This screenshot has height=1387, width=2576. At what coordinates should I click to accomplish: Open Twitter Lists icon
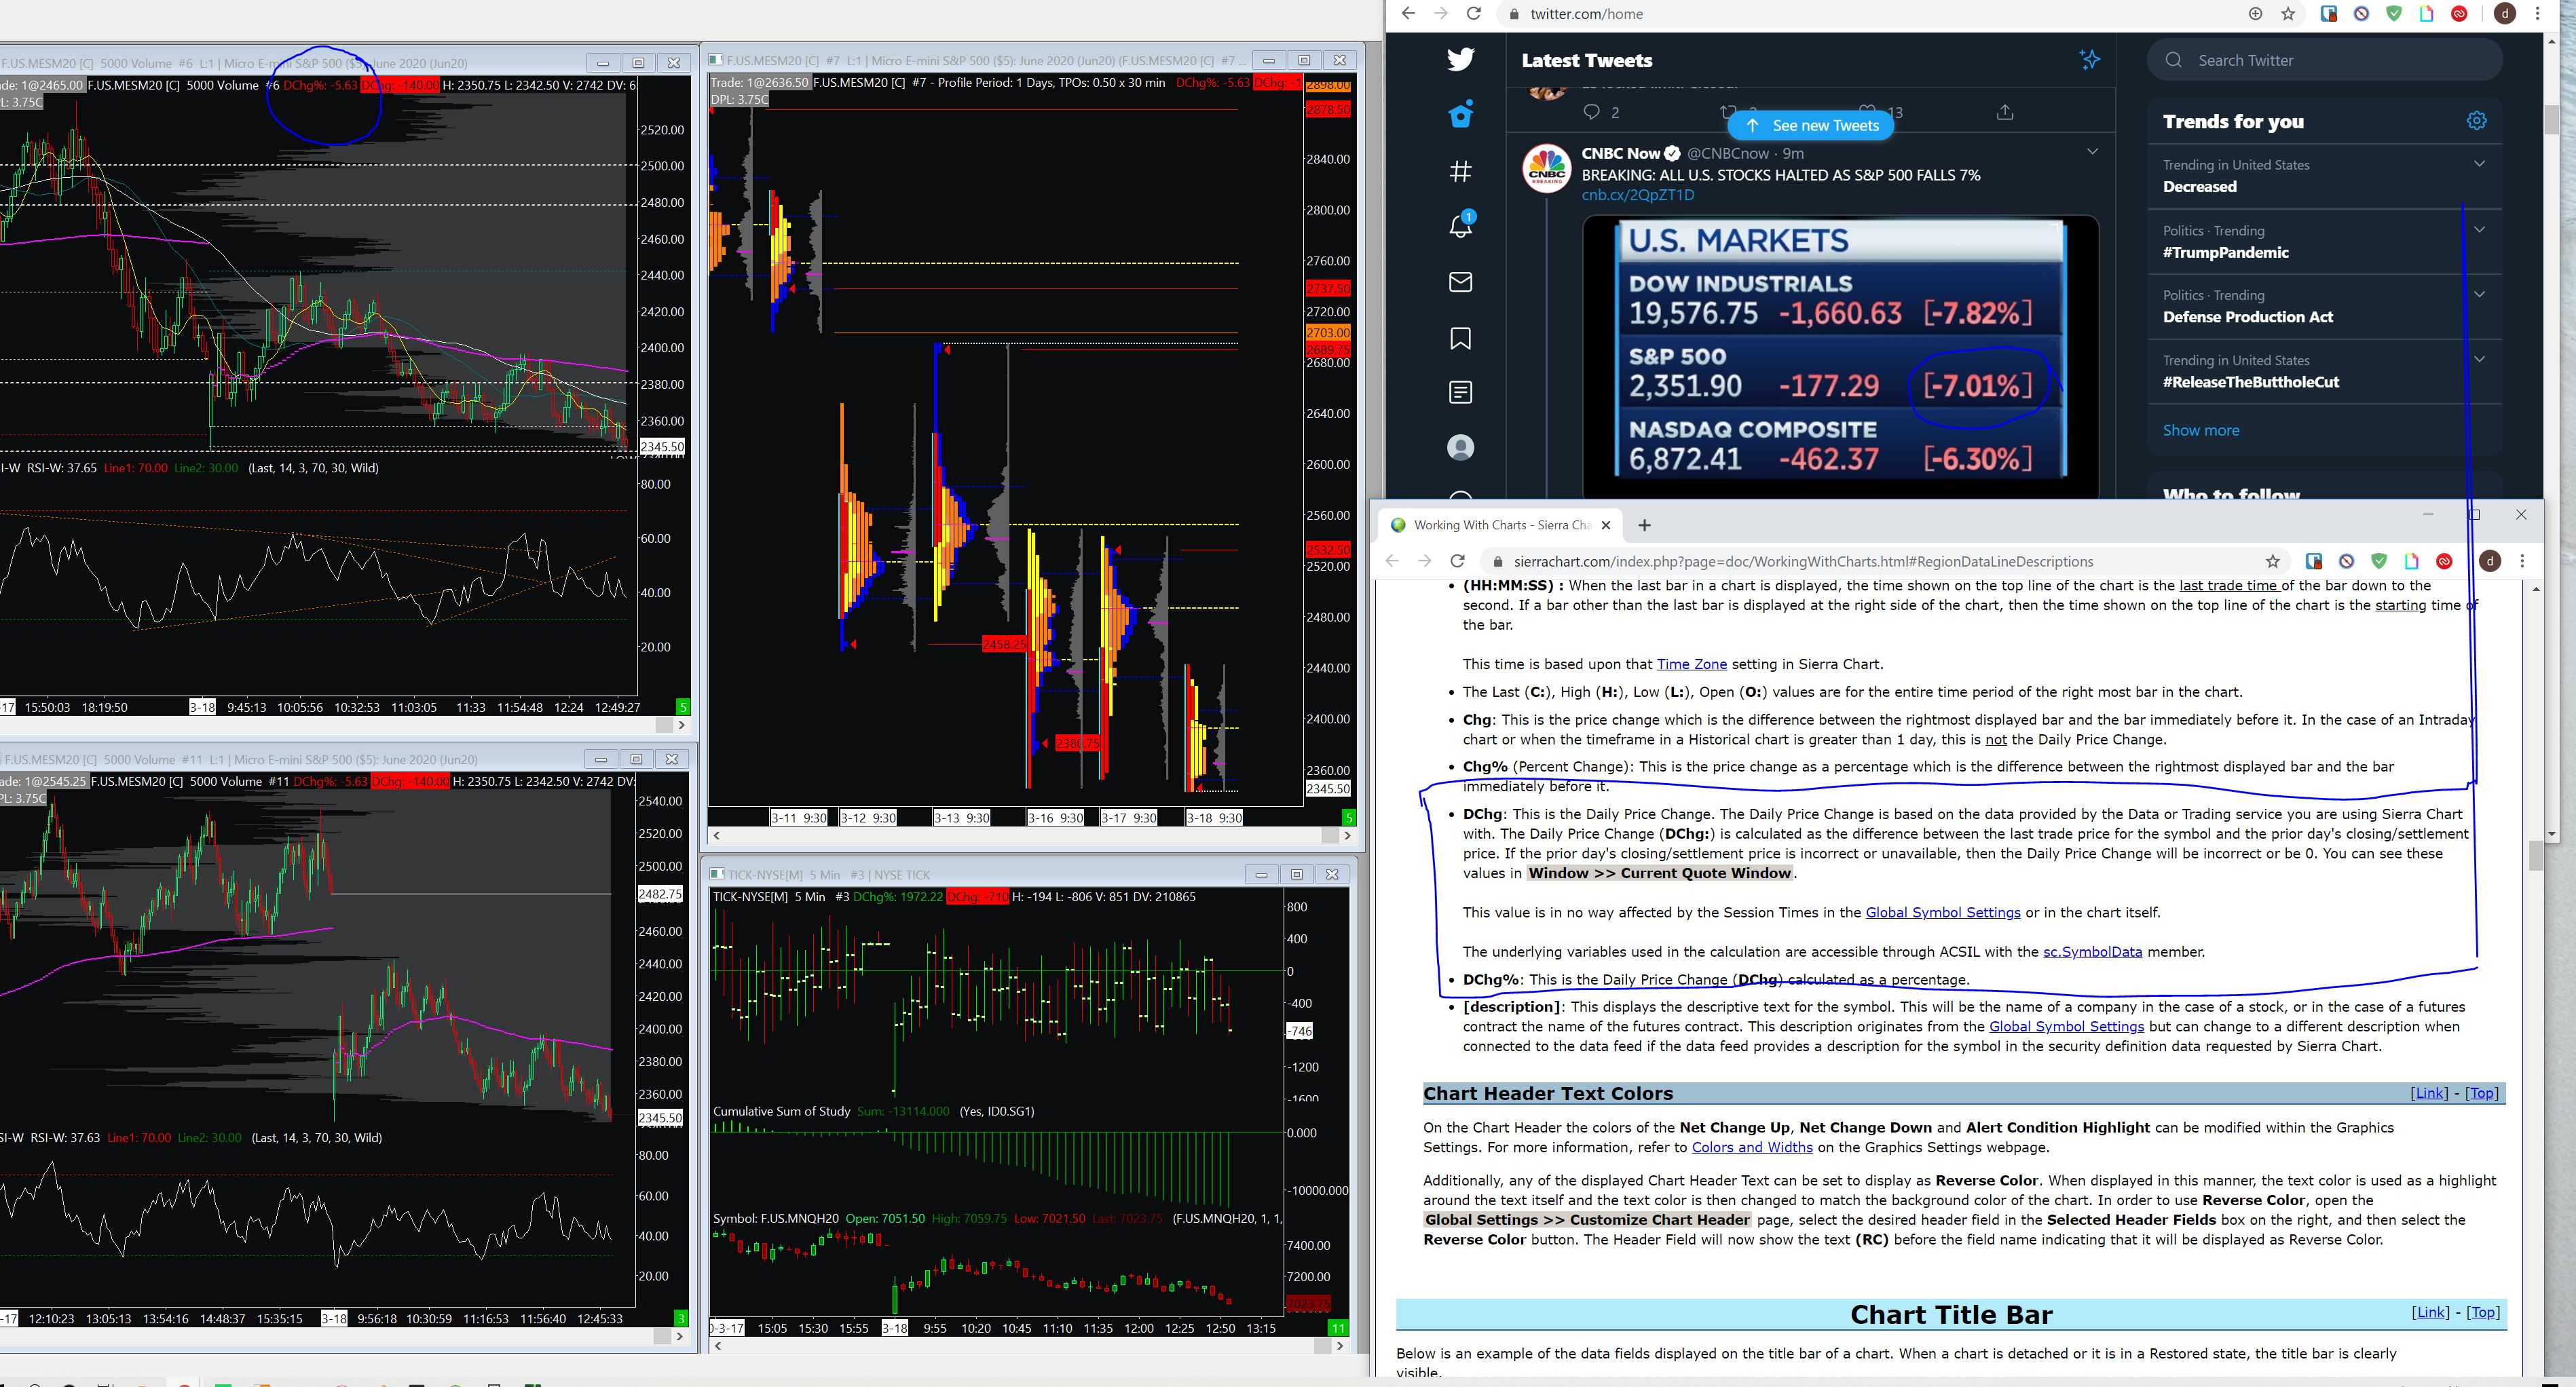1460,392
